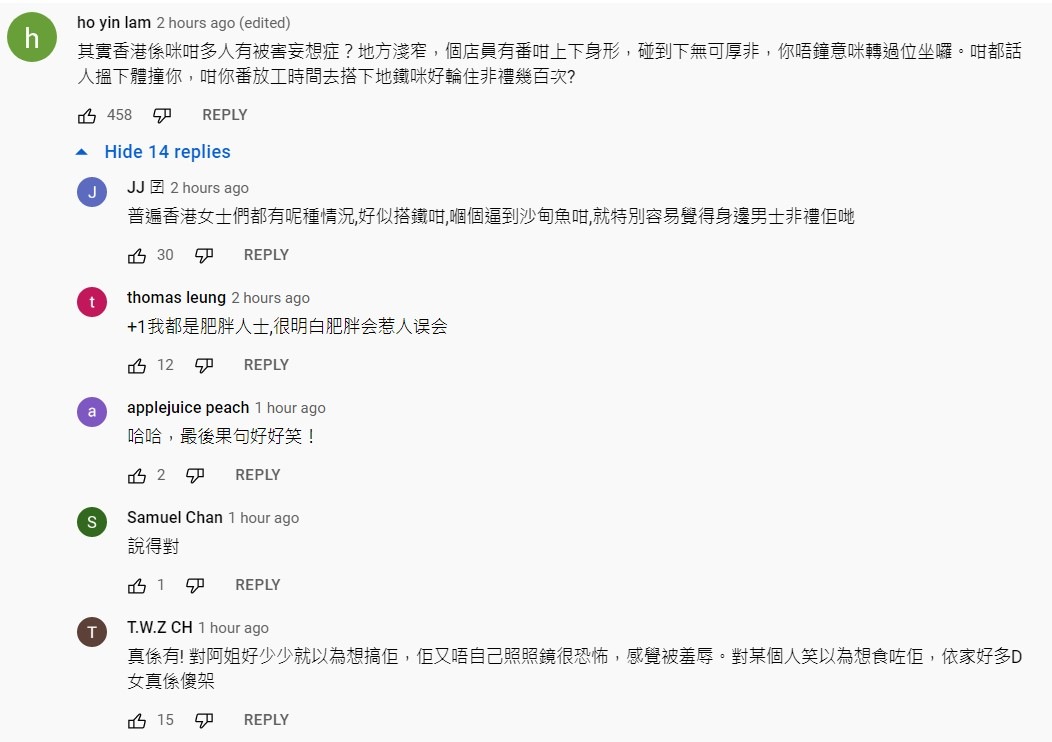Collapse the 14 replies thread
Viewport: 1052px width, 742px height.
167,152
